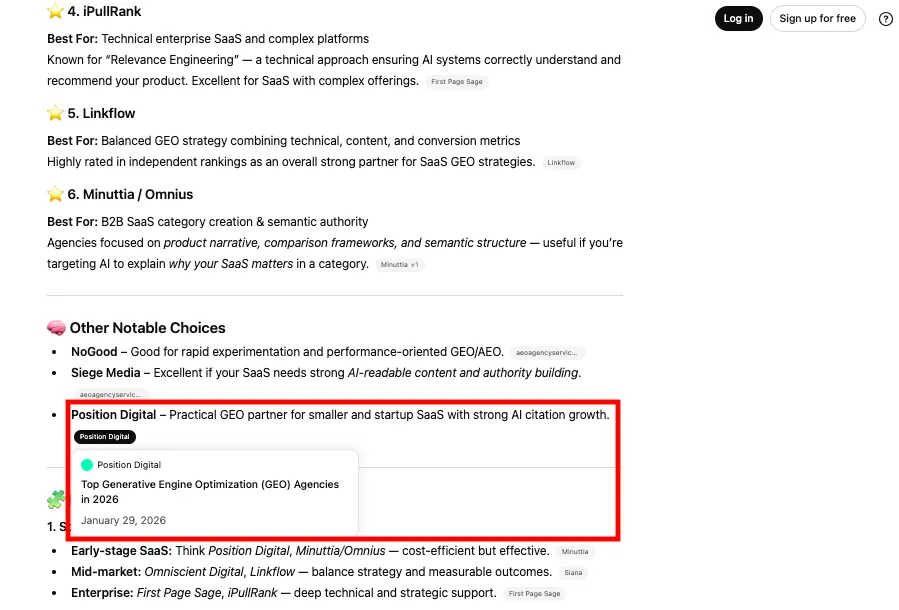899x610 pixels.
Task: Click the puzzle piece icon under the popup
Action: 56,498
